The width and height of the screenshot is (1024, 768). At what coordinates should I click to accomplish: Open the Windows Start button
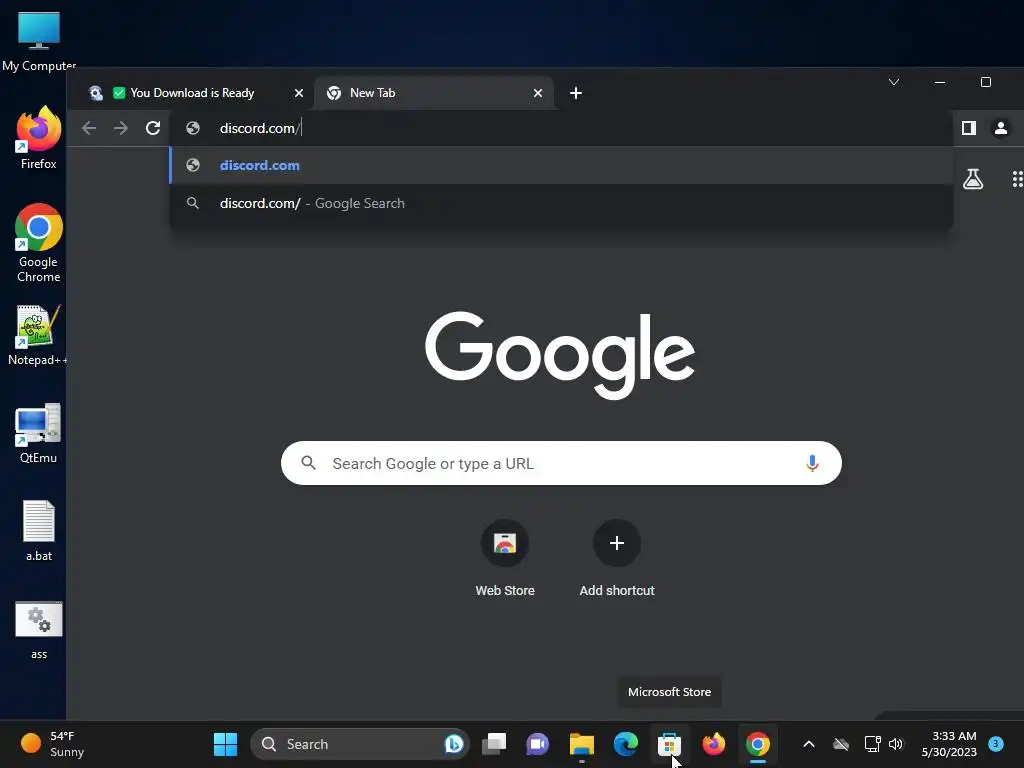[225, 744]
